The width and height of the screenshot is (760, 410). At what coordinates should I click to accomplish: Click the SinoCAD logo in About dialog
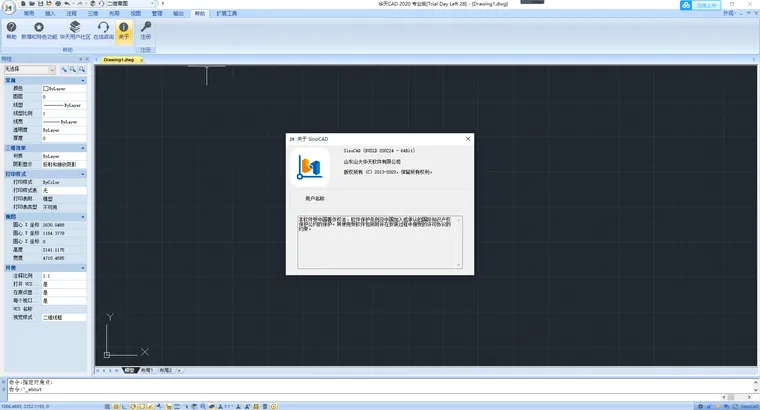pyautogui.click(x=310, y=167)
